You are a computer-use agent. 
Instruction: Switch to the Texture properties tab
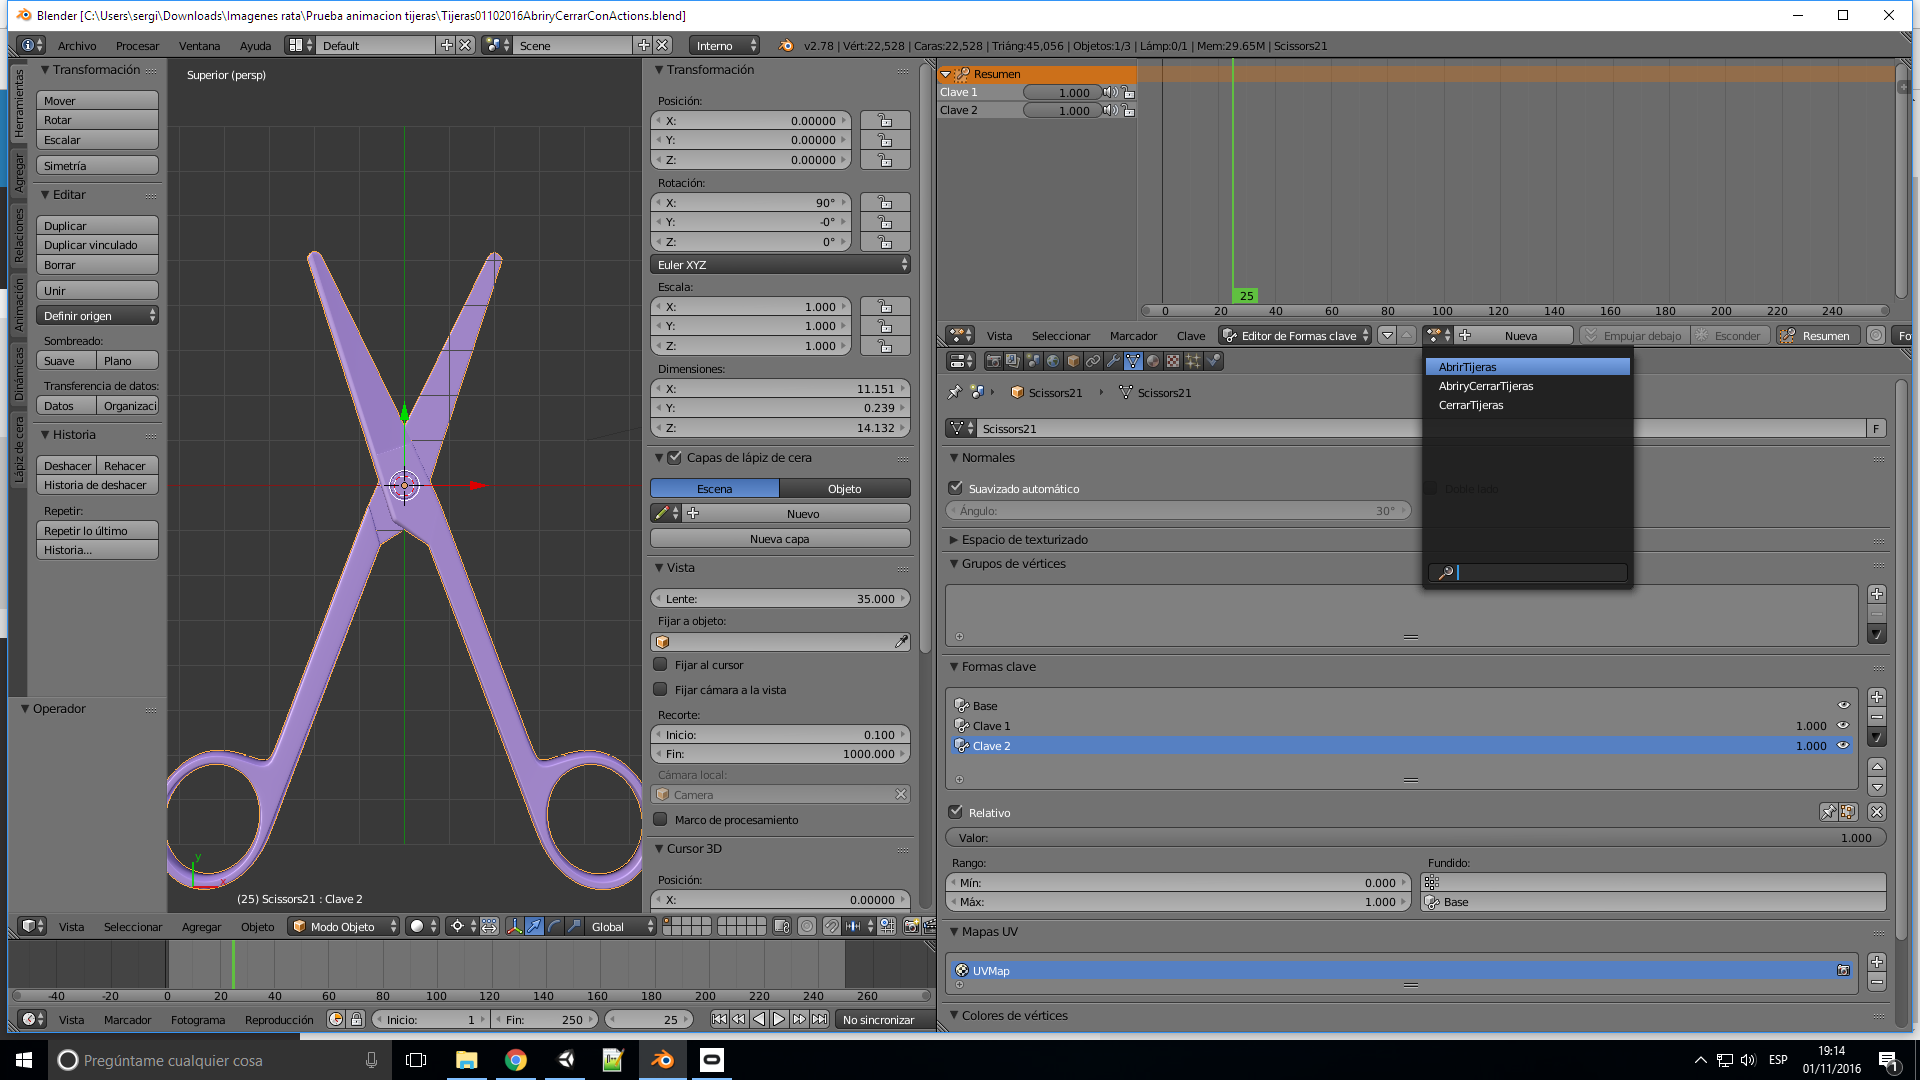[x=1173, y=361]
